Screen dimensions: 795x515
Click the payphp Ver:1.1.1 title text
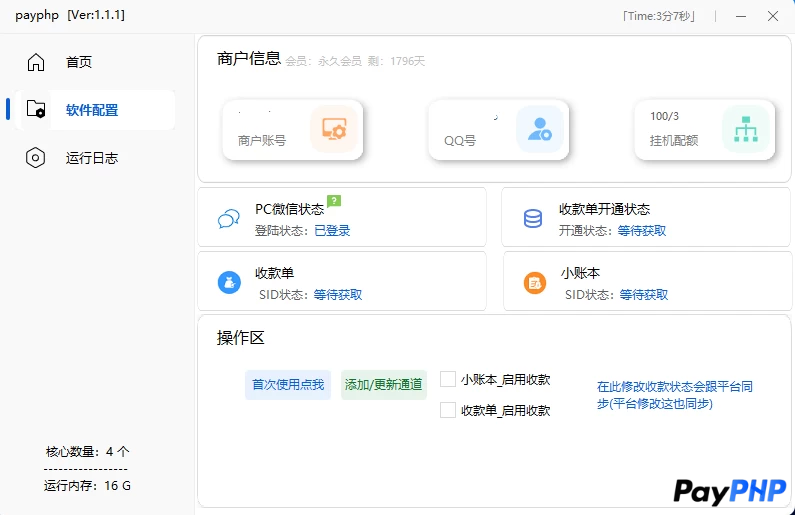pyautogui.click(x=70, y=15)
